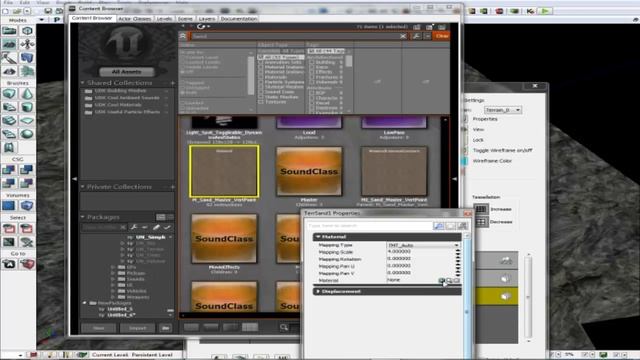Click the CSG Subtract icon
640x360 pixels.
(27, 170)
